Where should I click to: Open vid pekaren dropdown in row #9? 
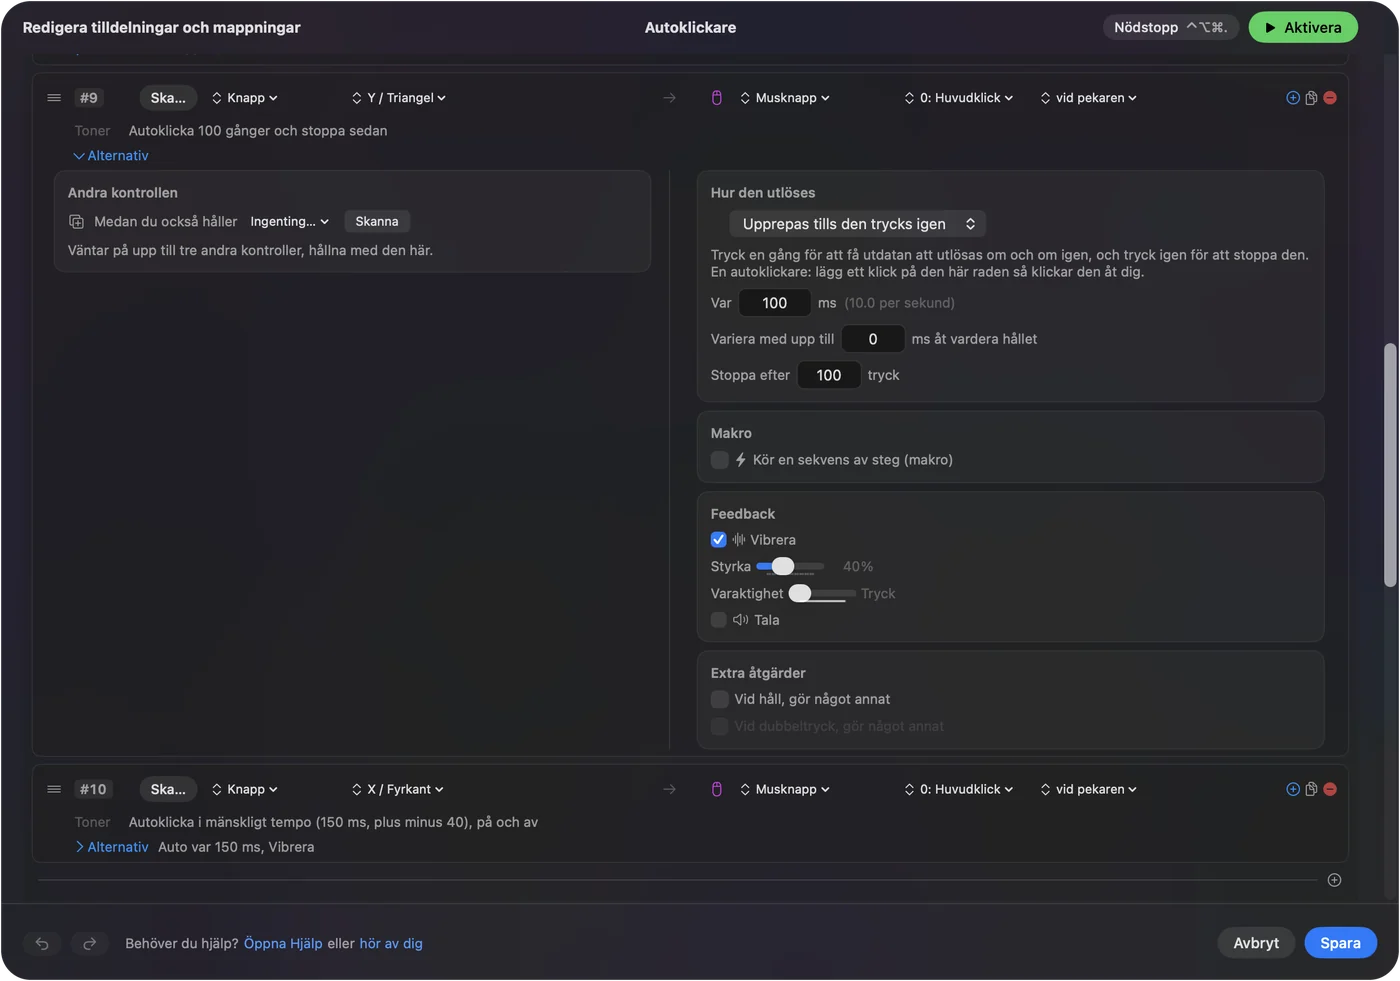tap(1089, 98)
